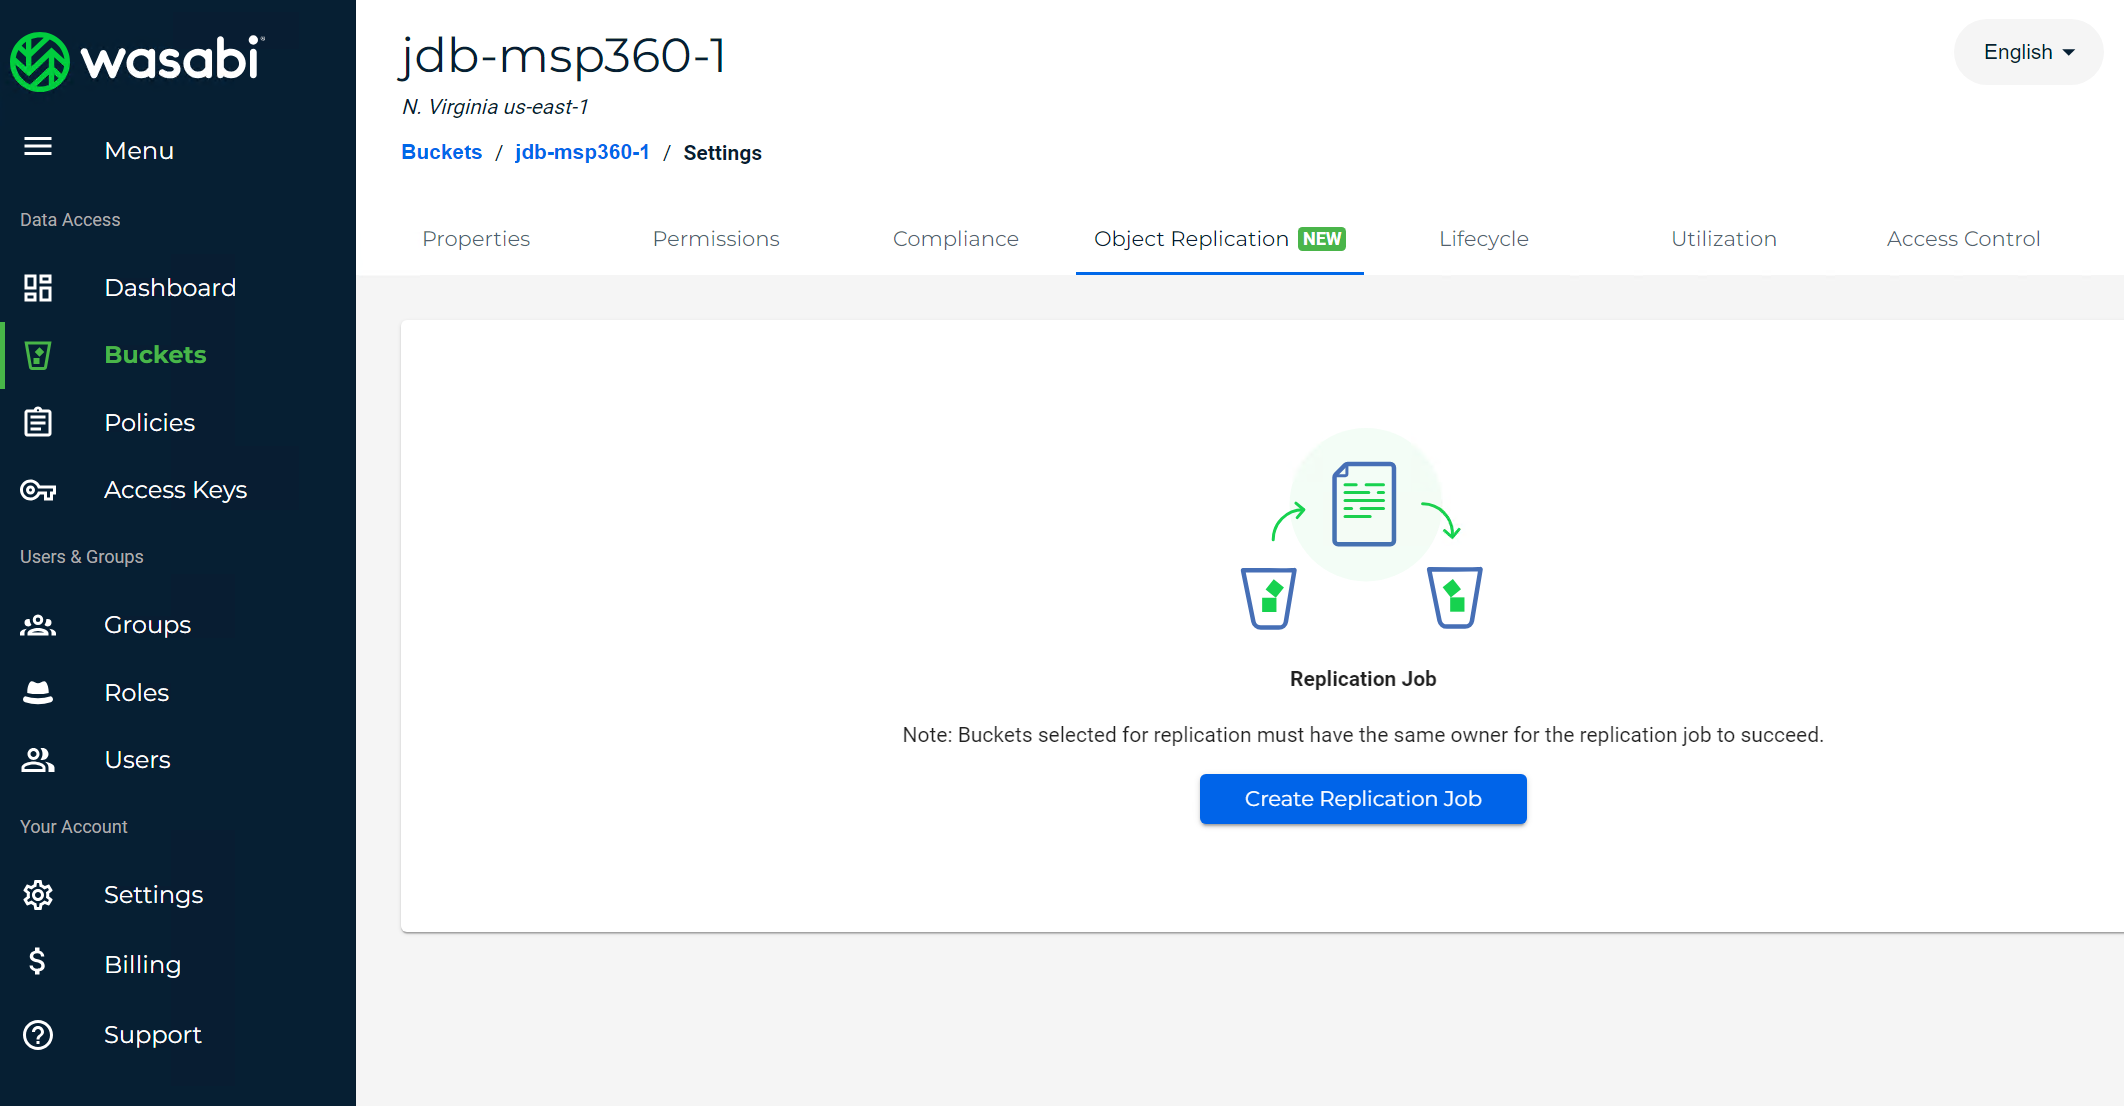Select the Access Control tab

click(1963, 239)
